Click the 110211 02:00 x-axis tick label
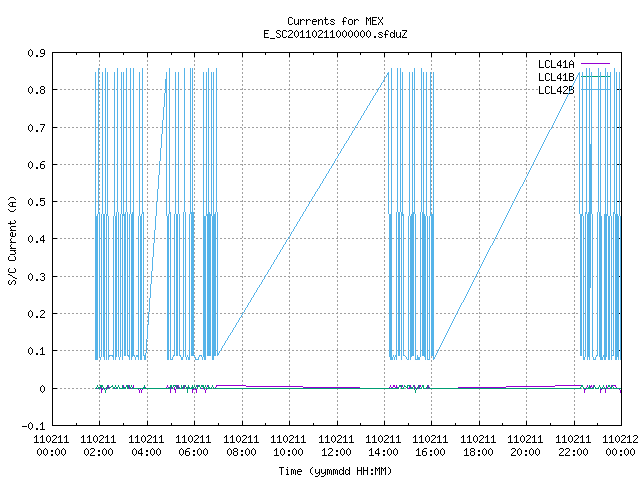This screenshot has height=480, width=640. coord(98,446)
